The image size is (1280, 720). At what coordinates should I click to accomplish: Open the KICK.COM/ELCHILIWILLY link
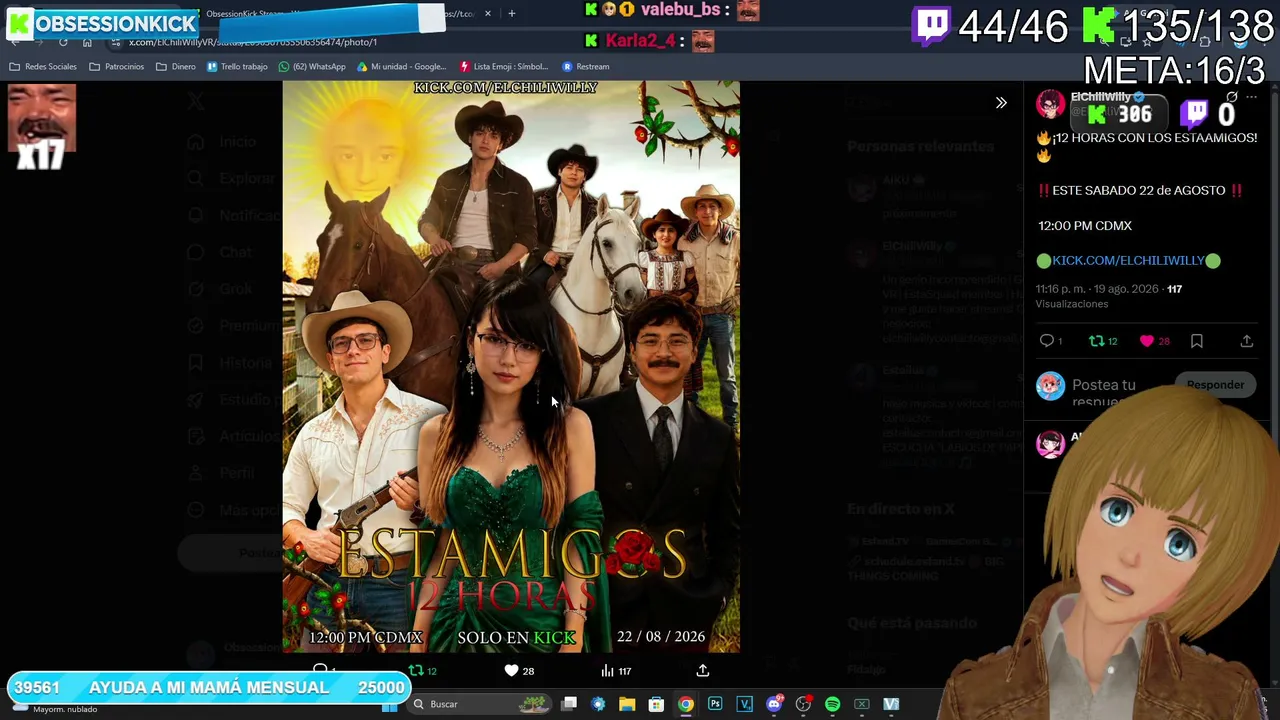pyautogui.click(x=1128, y=260)
